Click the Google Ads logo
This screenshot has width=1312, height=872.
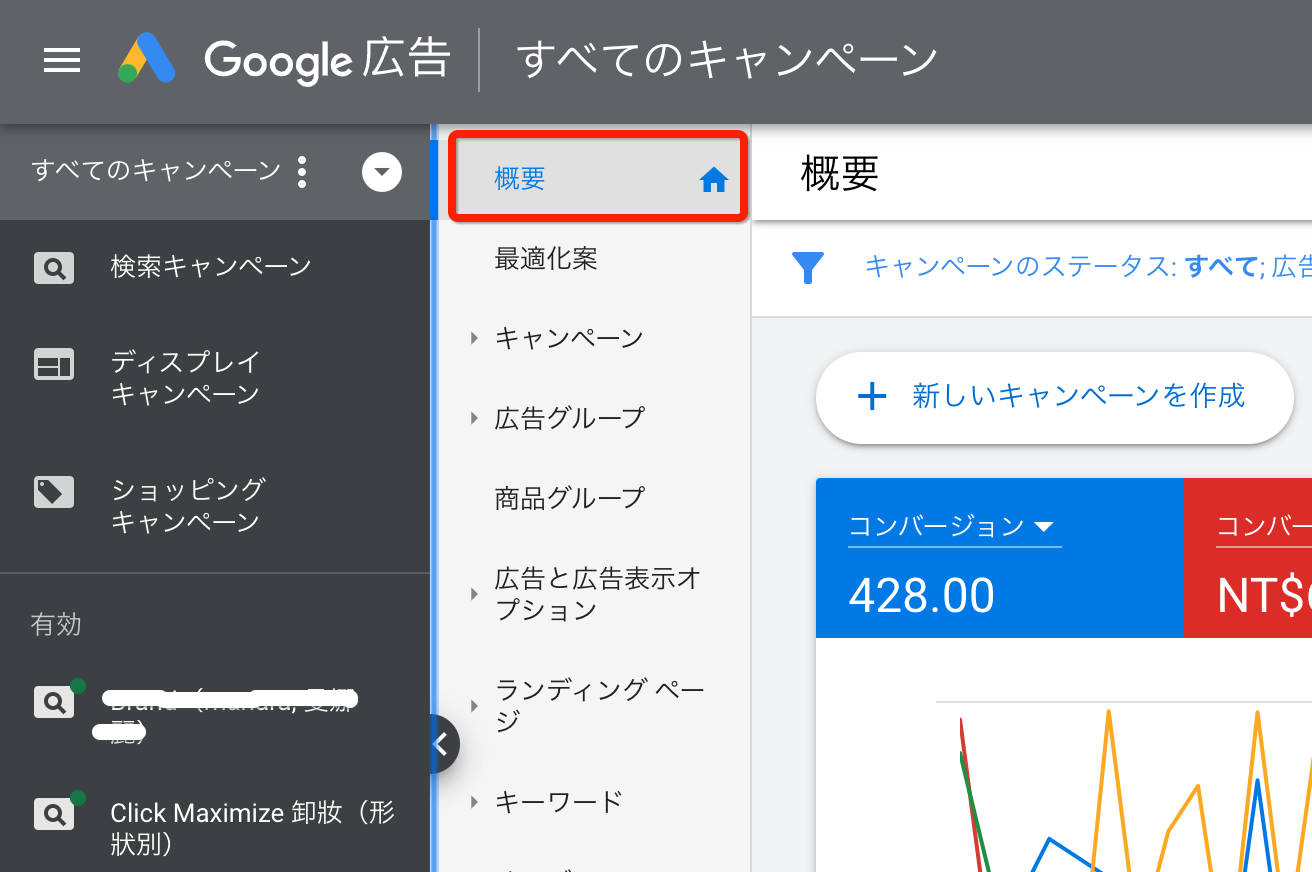147,59
